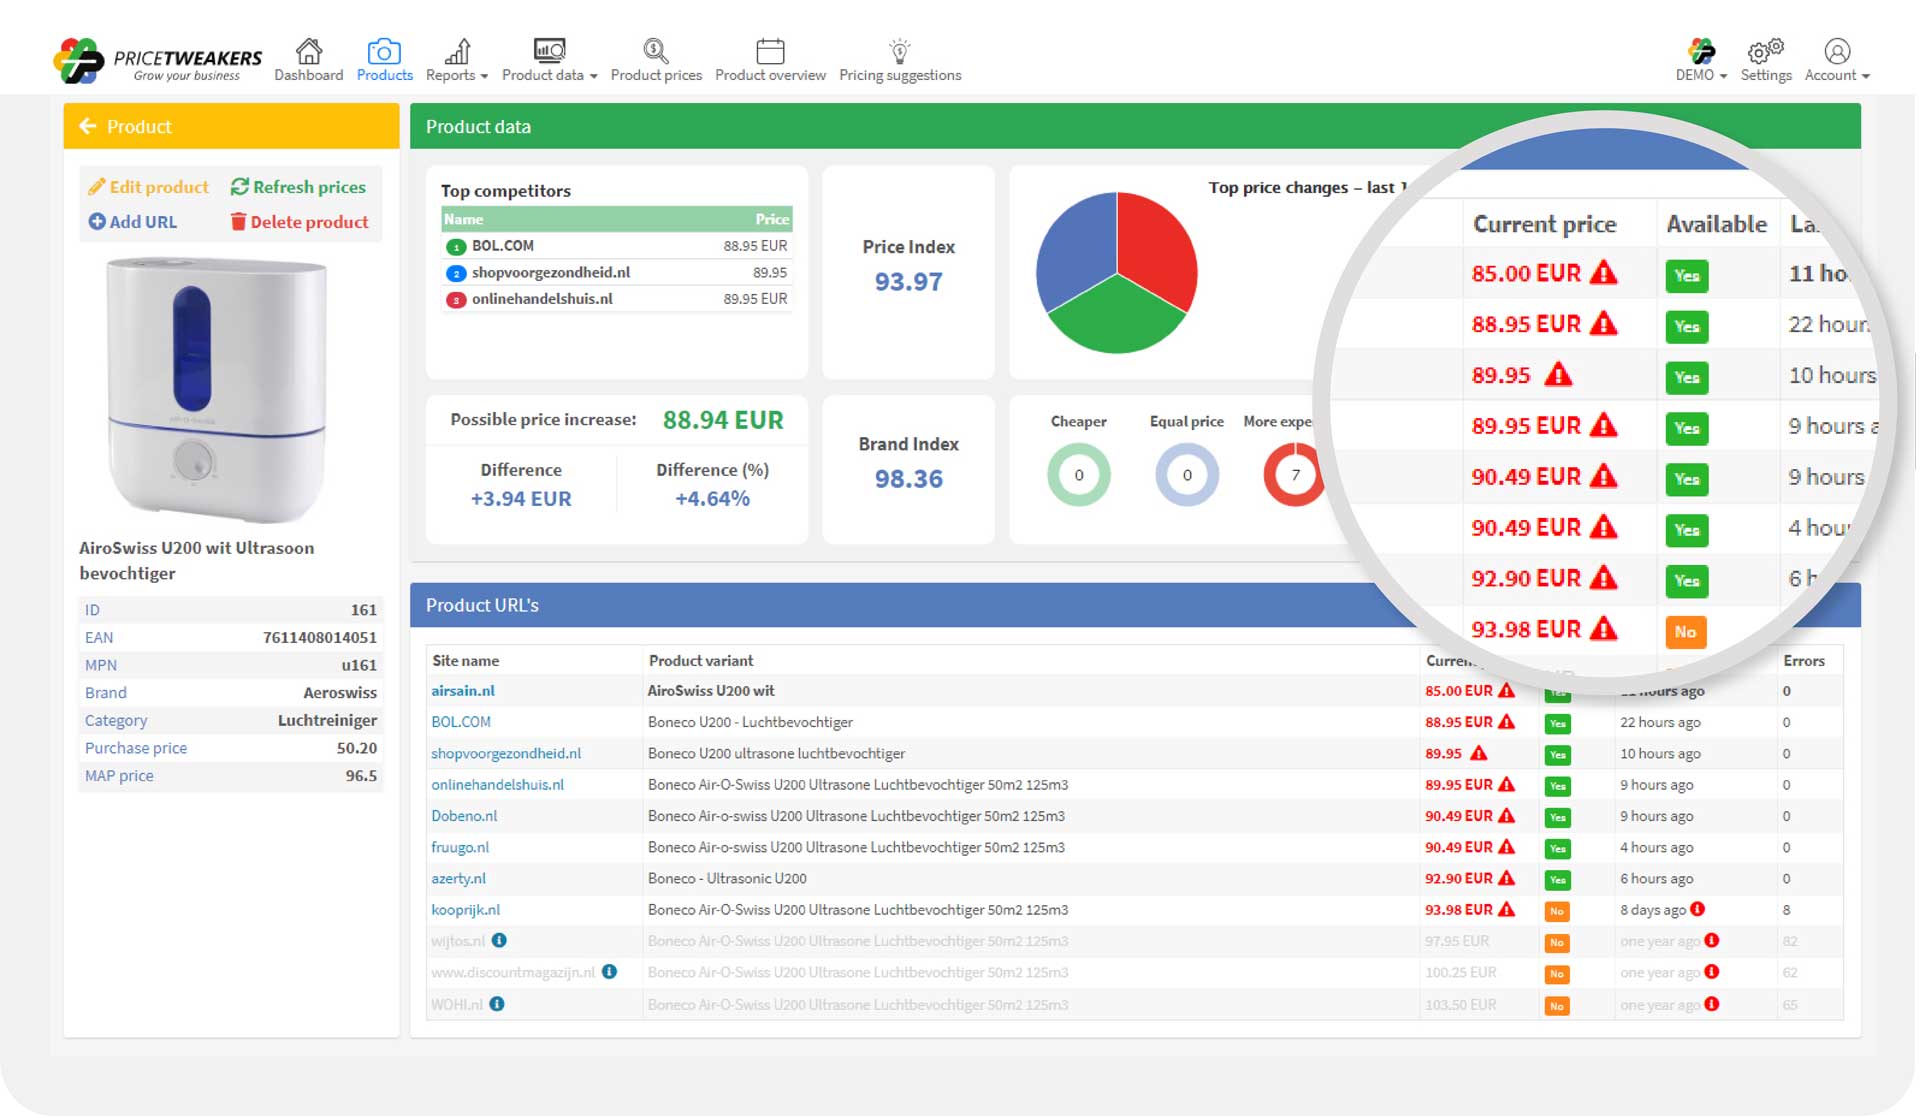Click Refresh prices button
This screenshot has height=1116, width=1920.
[x=298, y=187]
